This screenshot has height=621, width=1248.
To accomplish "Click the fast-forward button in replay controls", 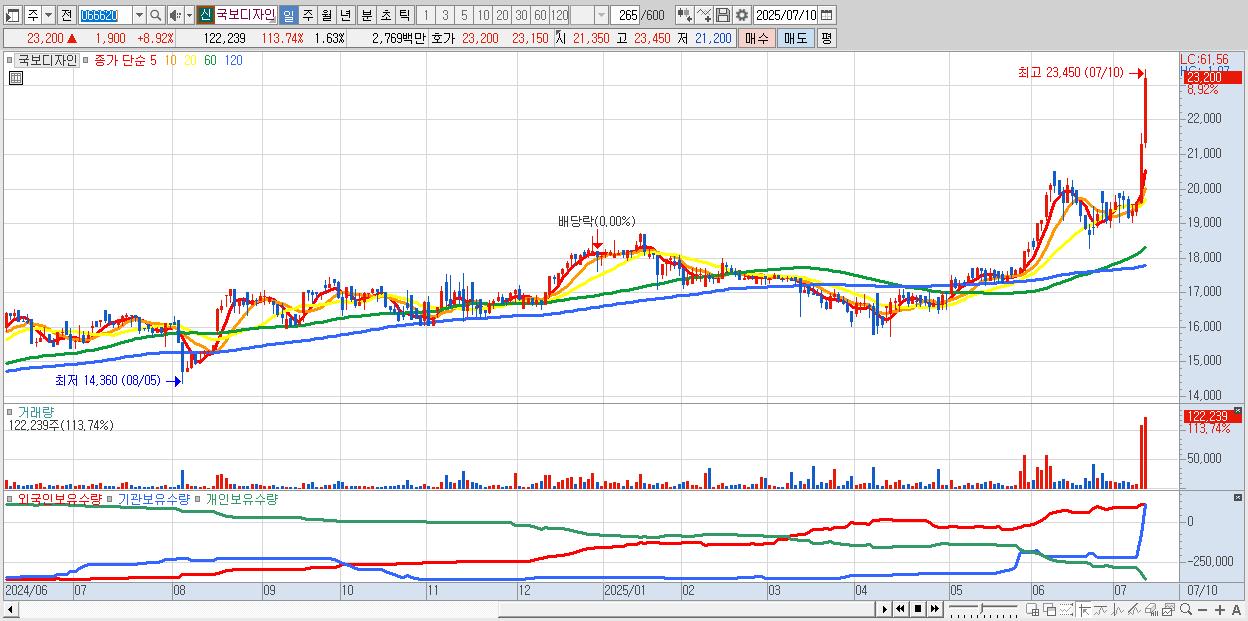I will tap(935, 609).
